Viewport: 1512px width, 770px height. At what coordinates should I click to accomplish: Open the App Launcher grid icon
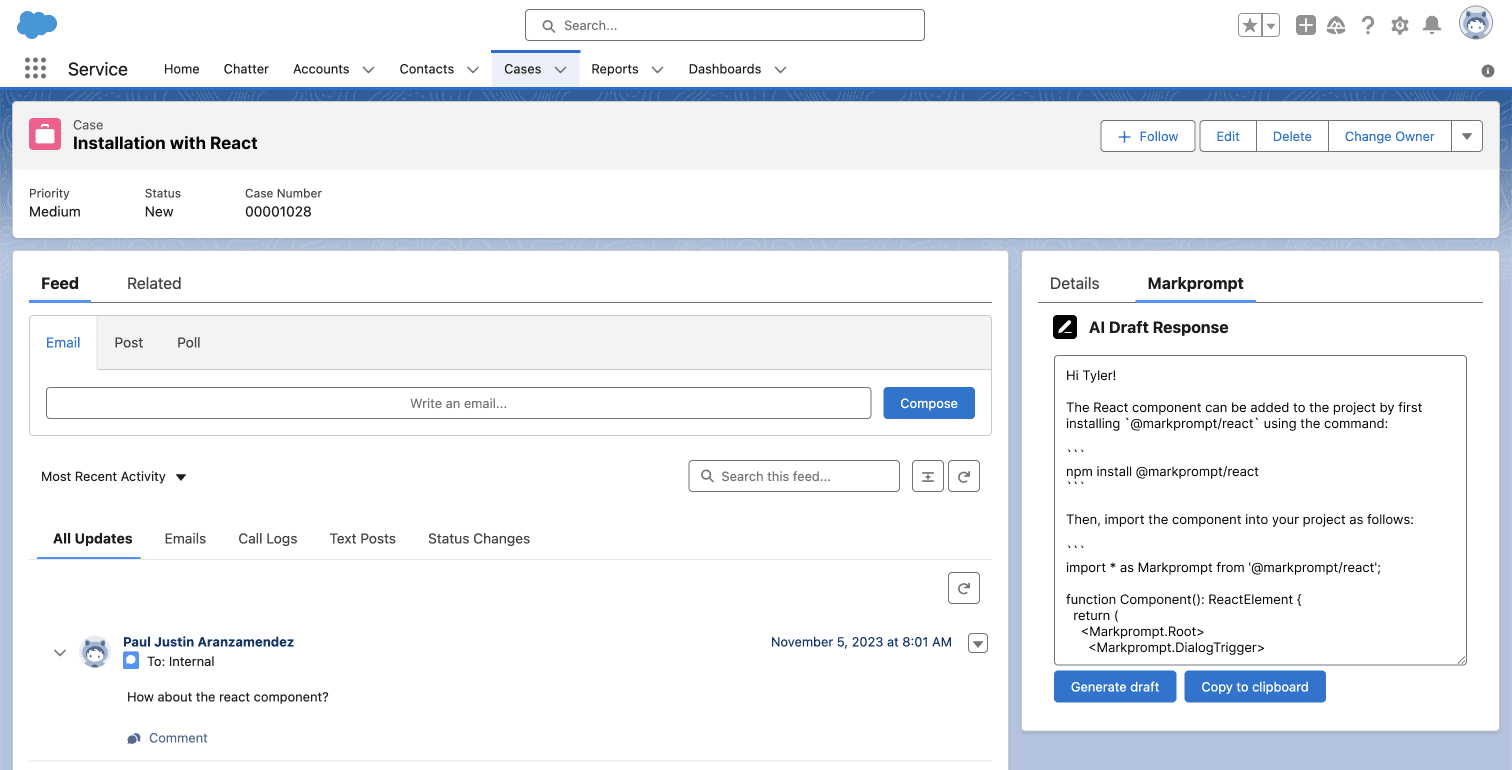tap(35, 68)
